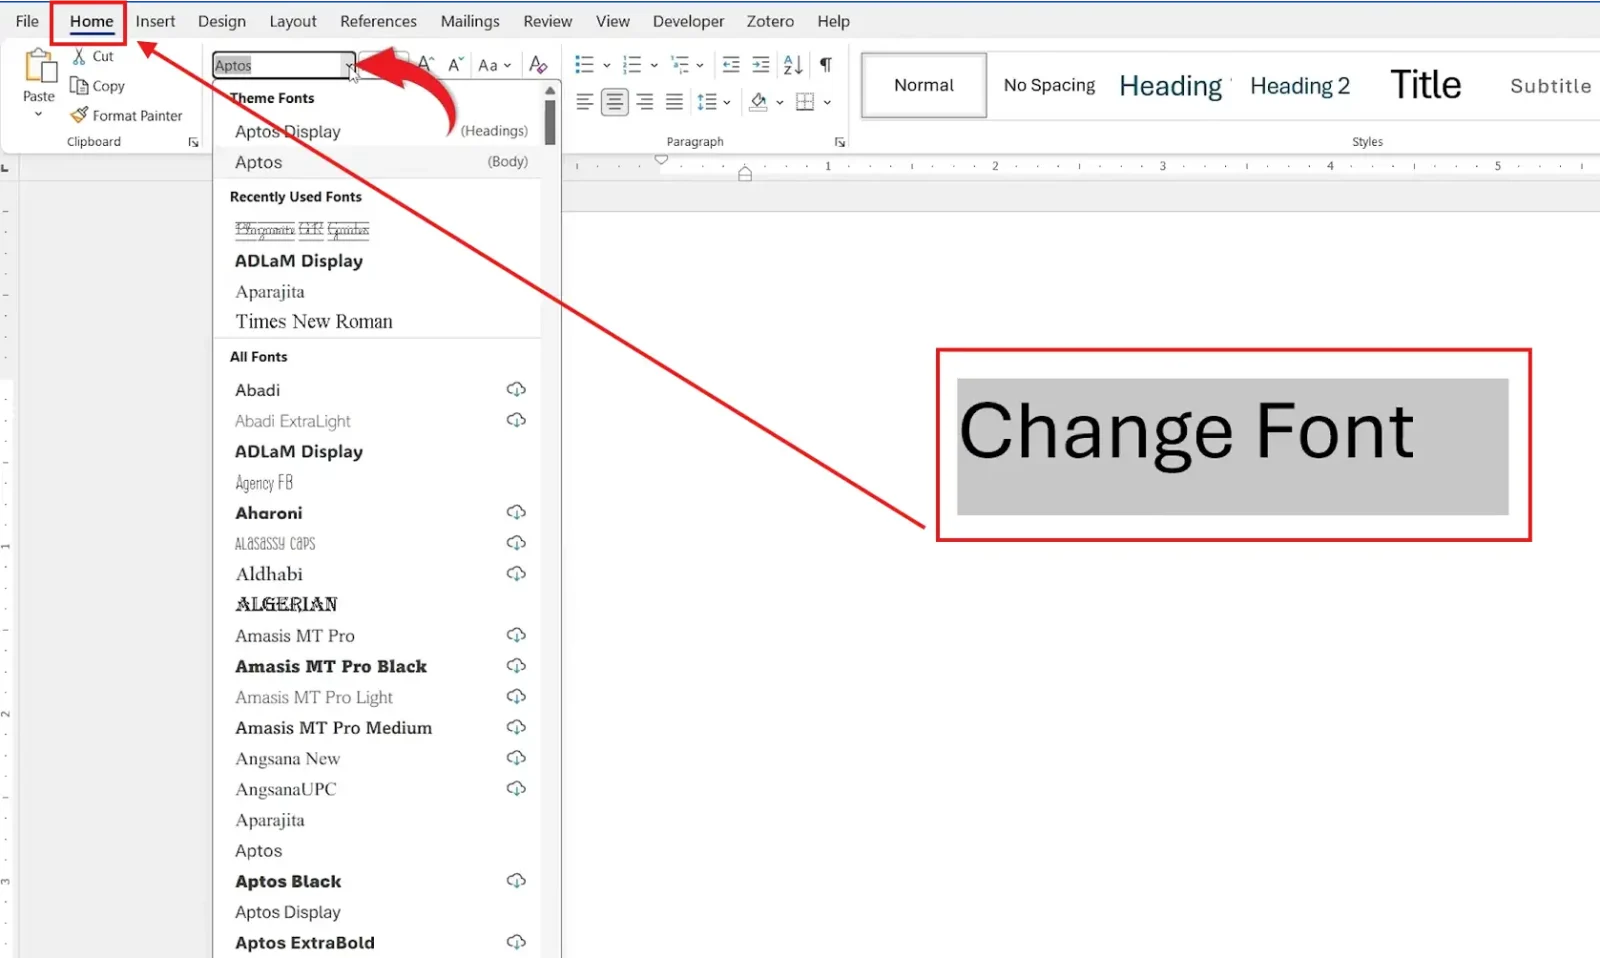Screen dimensions: 1600x958
Task: Open the Paste options arrow
Action: 39,114
